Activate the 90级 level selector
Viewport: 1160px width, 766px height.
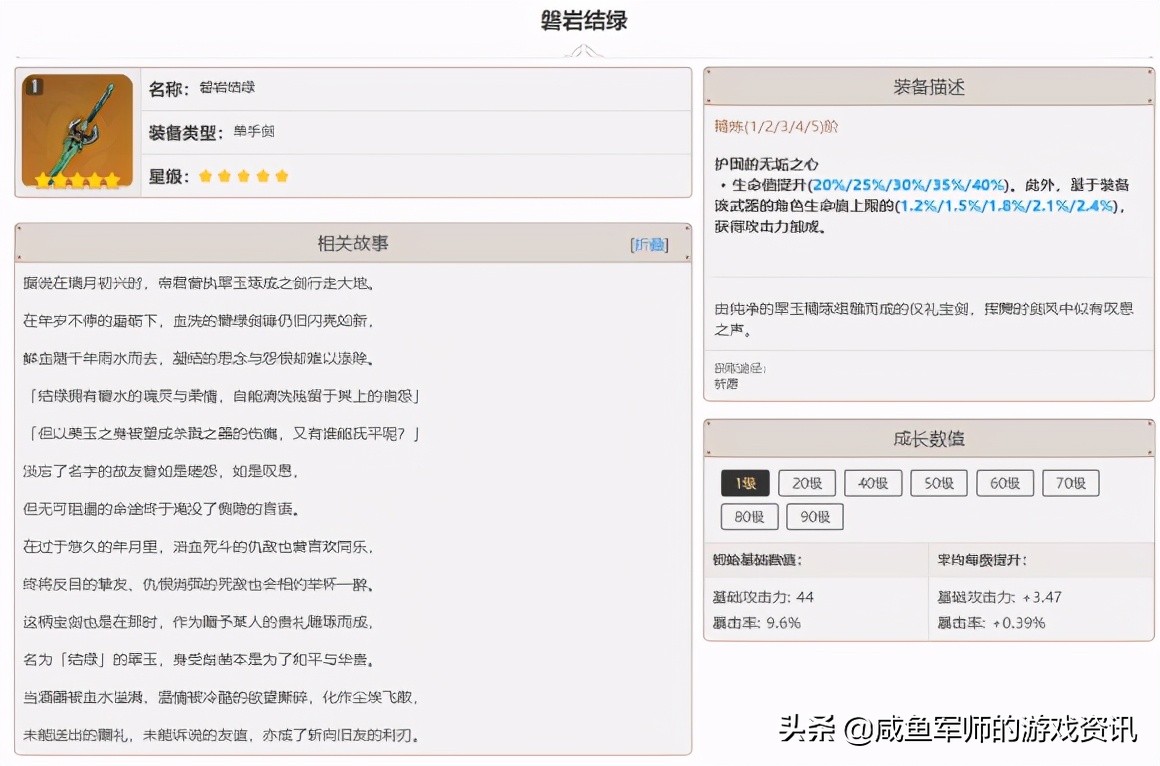tap(814, 516)
